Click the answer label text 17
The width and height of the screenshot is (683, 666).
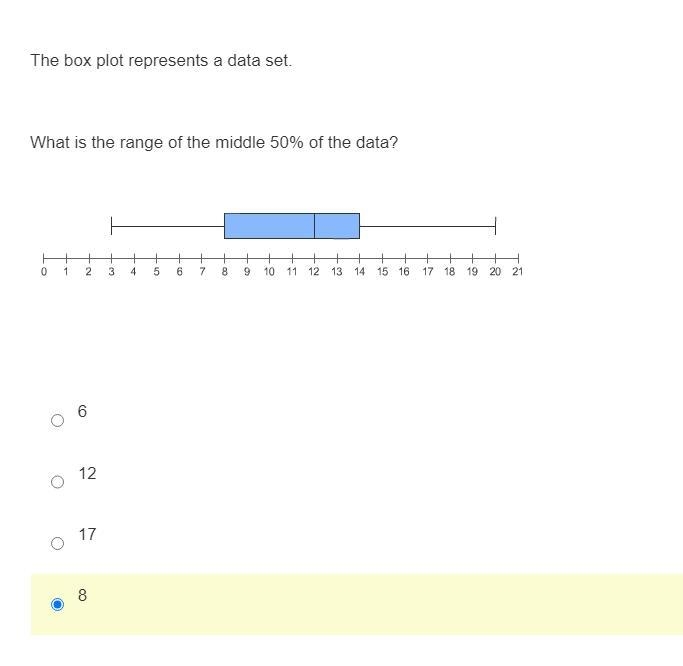(x=87, y=534)
